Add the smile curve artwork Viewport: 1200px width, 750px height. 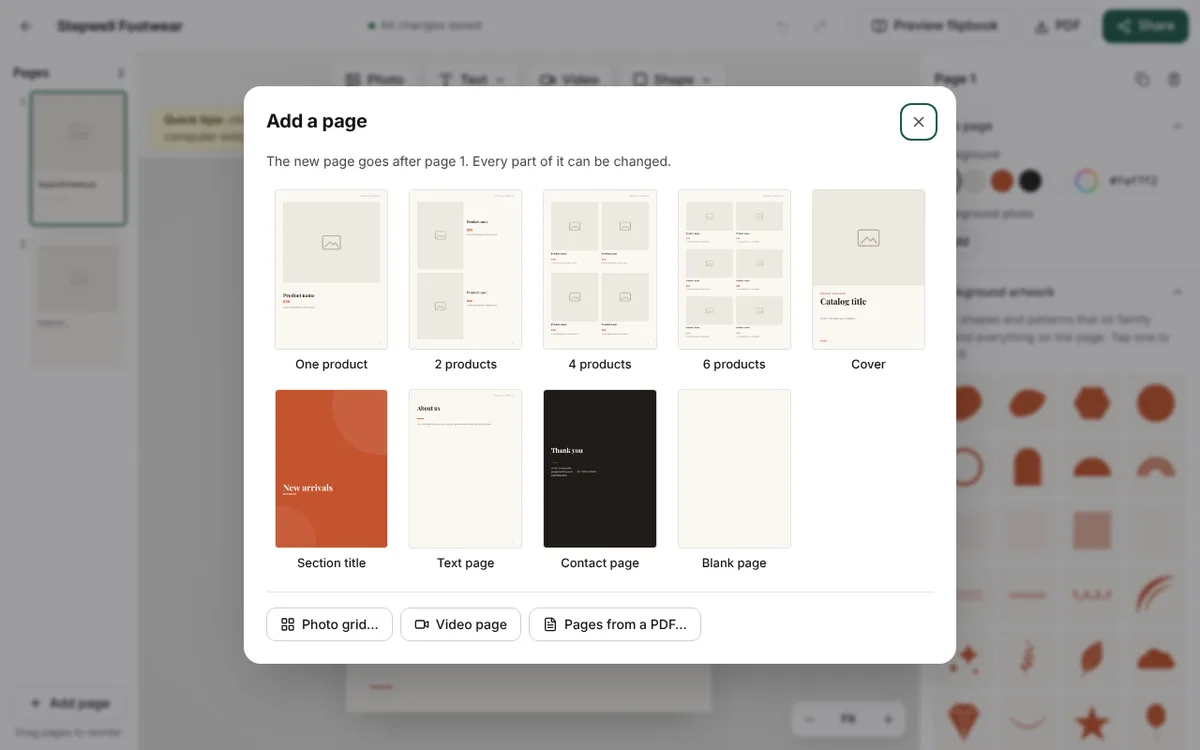1028,721
